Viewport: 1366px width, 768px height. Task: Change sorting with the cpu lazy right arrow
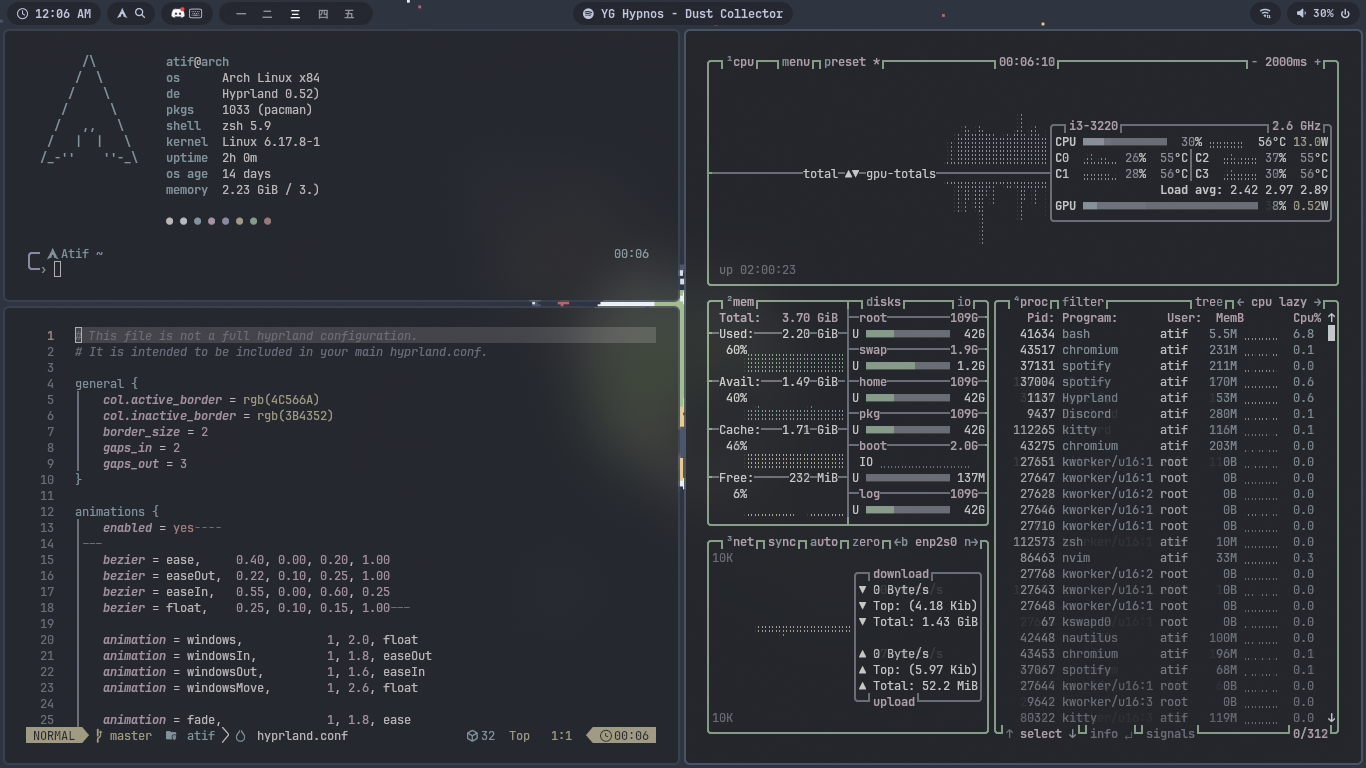pyautogui.click(x=1317, y=302)
